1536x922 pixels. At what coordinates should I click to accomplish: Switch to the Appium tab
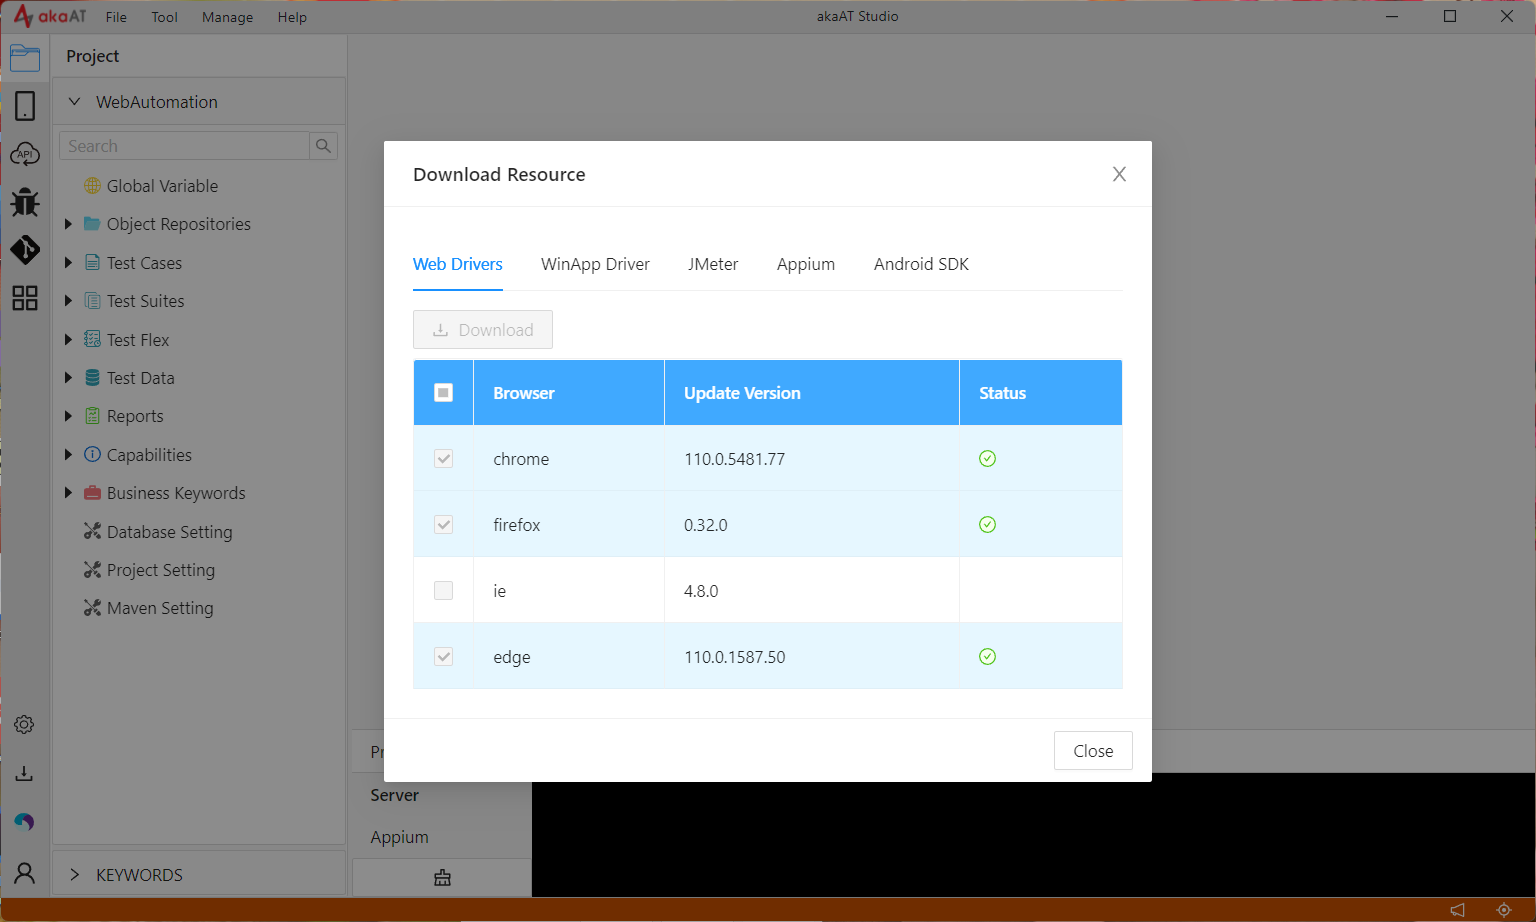point(806,264)
